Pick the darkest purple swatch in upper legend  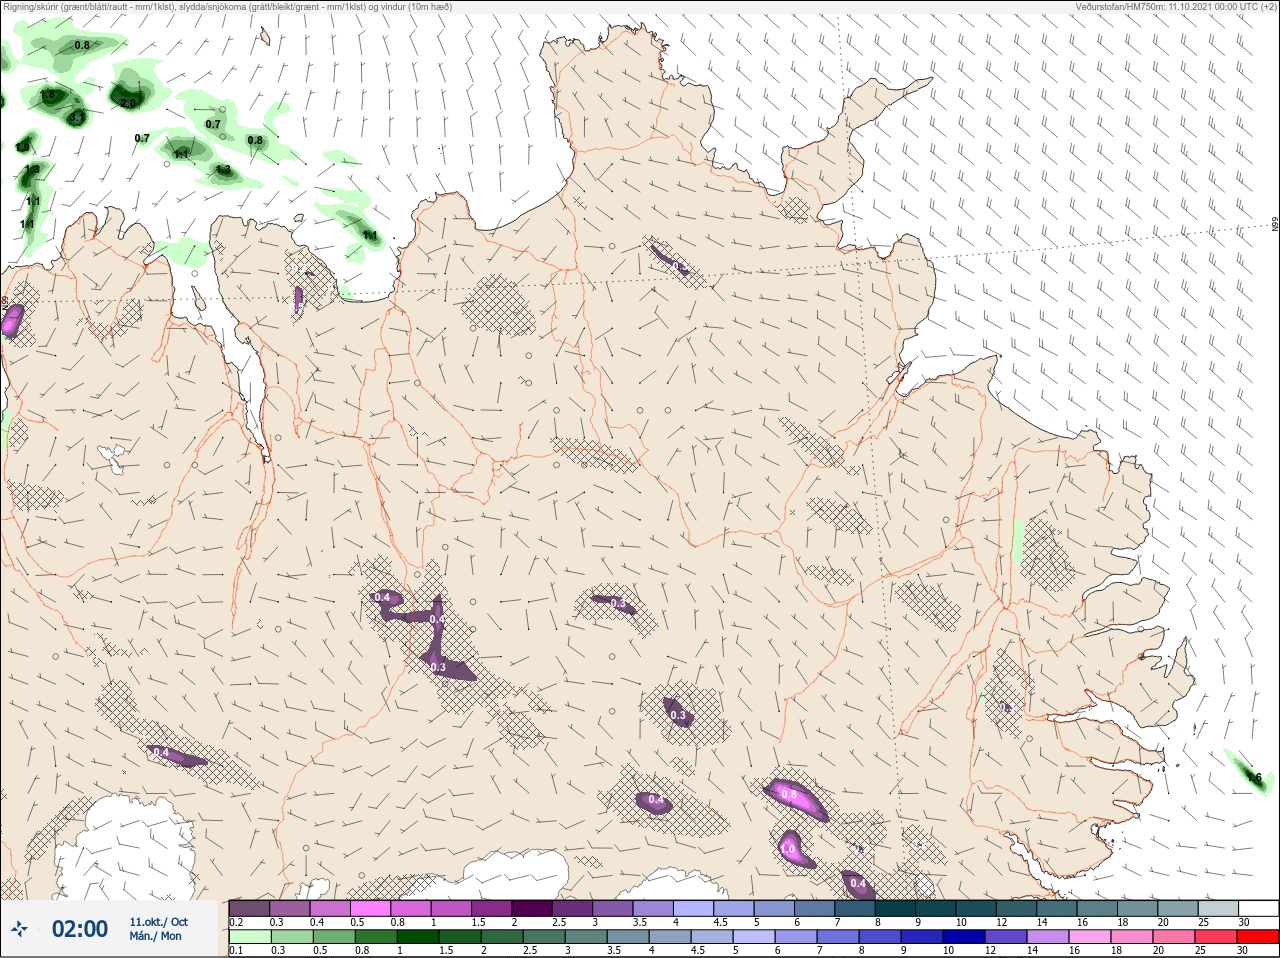[x=532, y=908]
